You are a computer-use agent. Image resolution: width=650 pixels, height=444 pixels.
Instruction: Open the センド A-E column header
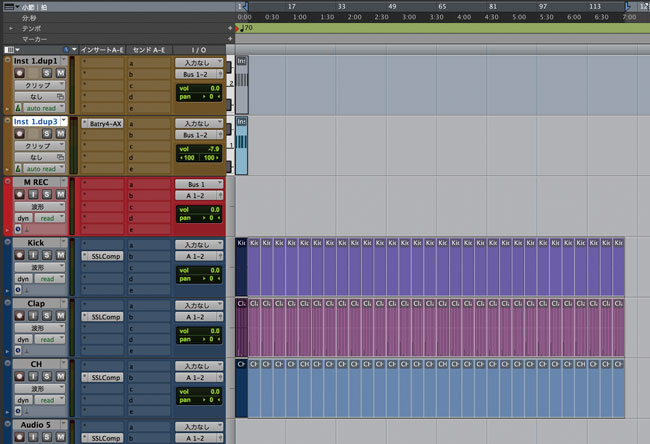[x=149, y=50]
